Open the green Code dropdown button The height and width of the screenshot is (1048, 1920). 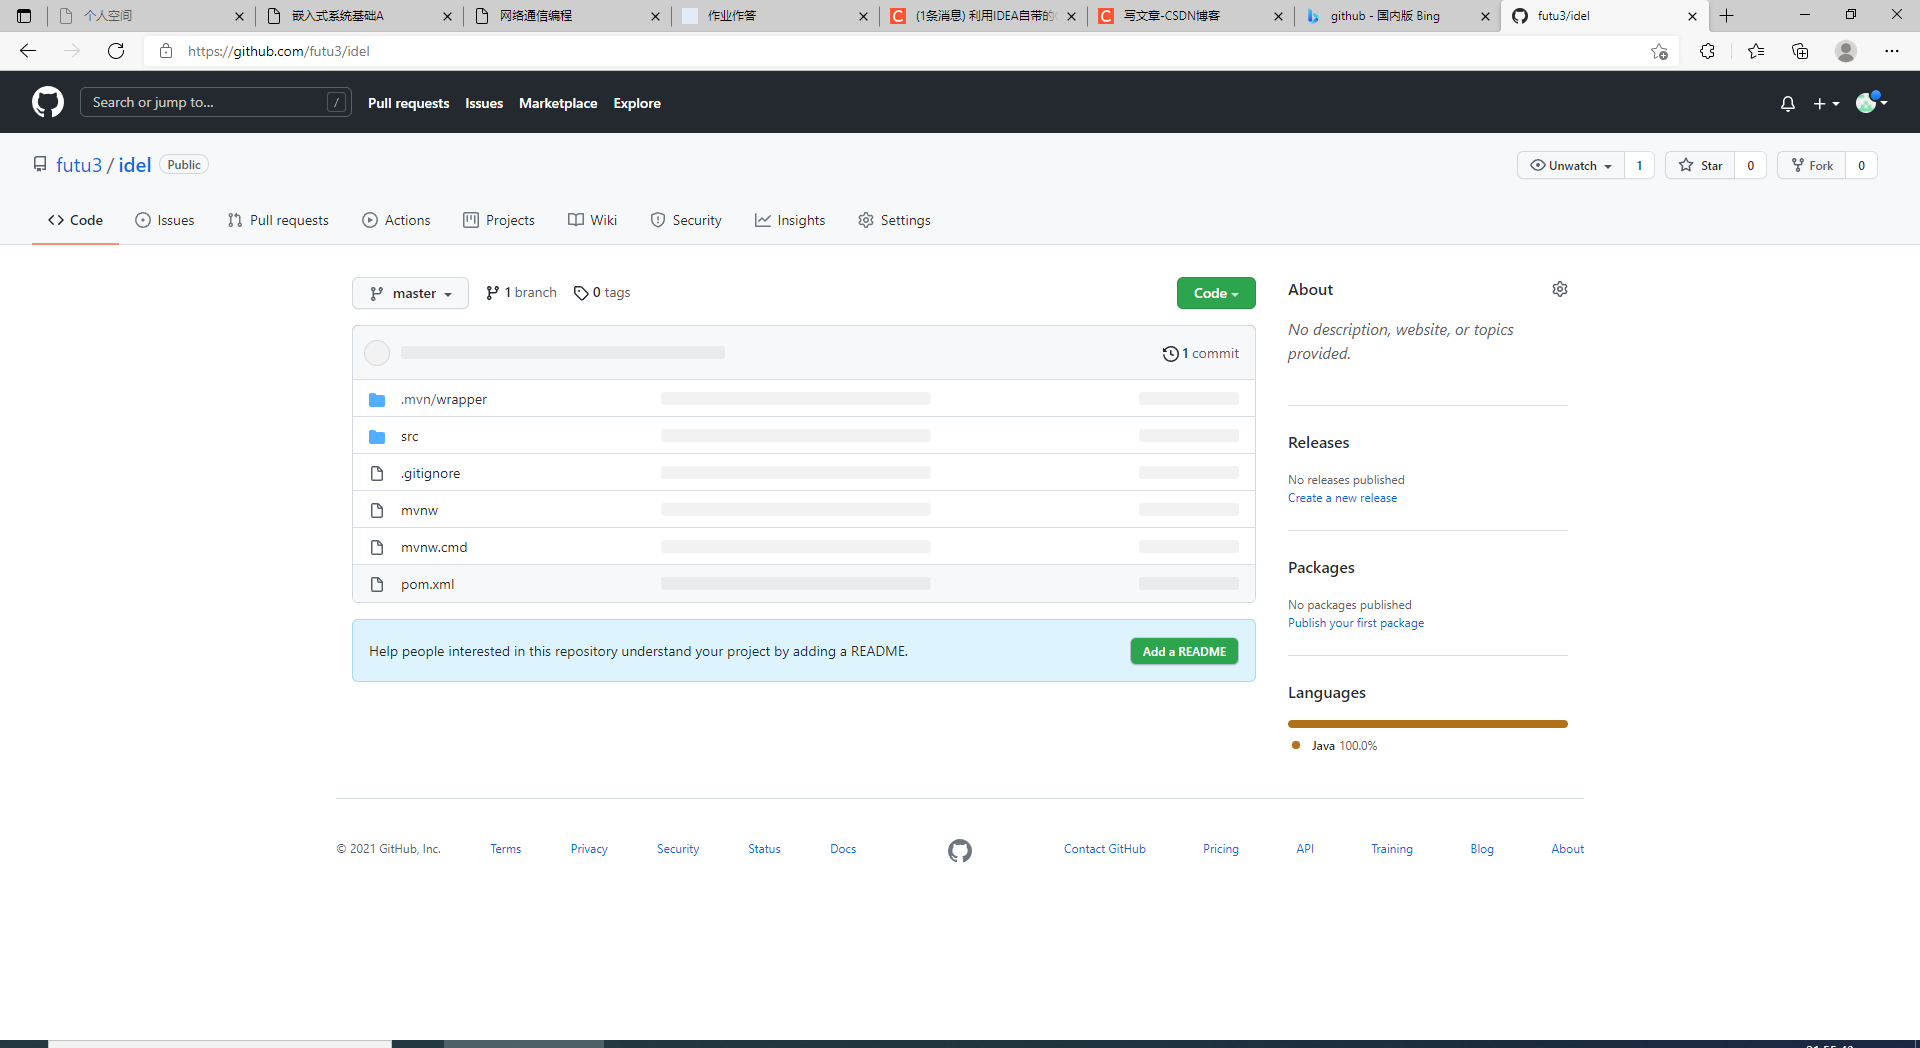[1216, 293]
